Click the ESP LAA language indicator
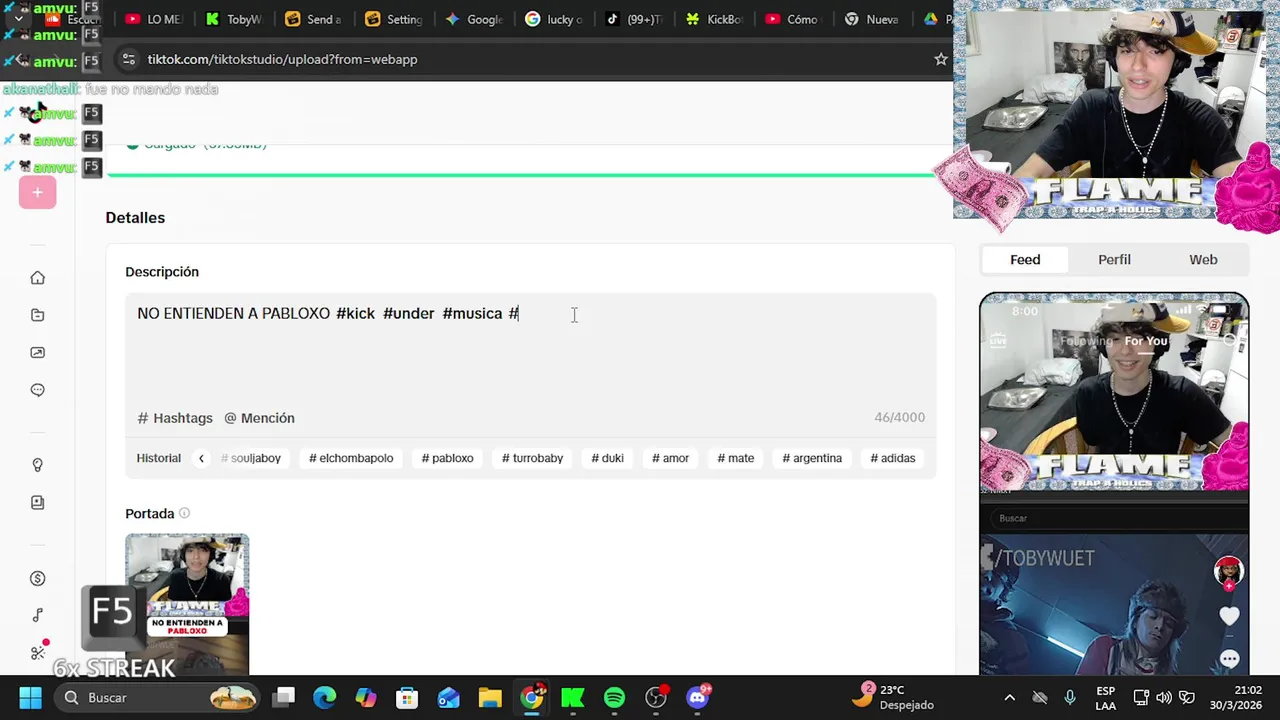The image size is (1280, 720). 1105,697
